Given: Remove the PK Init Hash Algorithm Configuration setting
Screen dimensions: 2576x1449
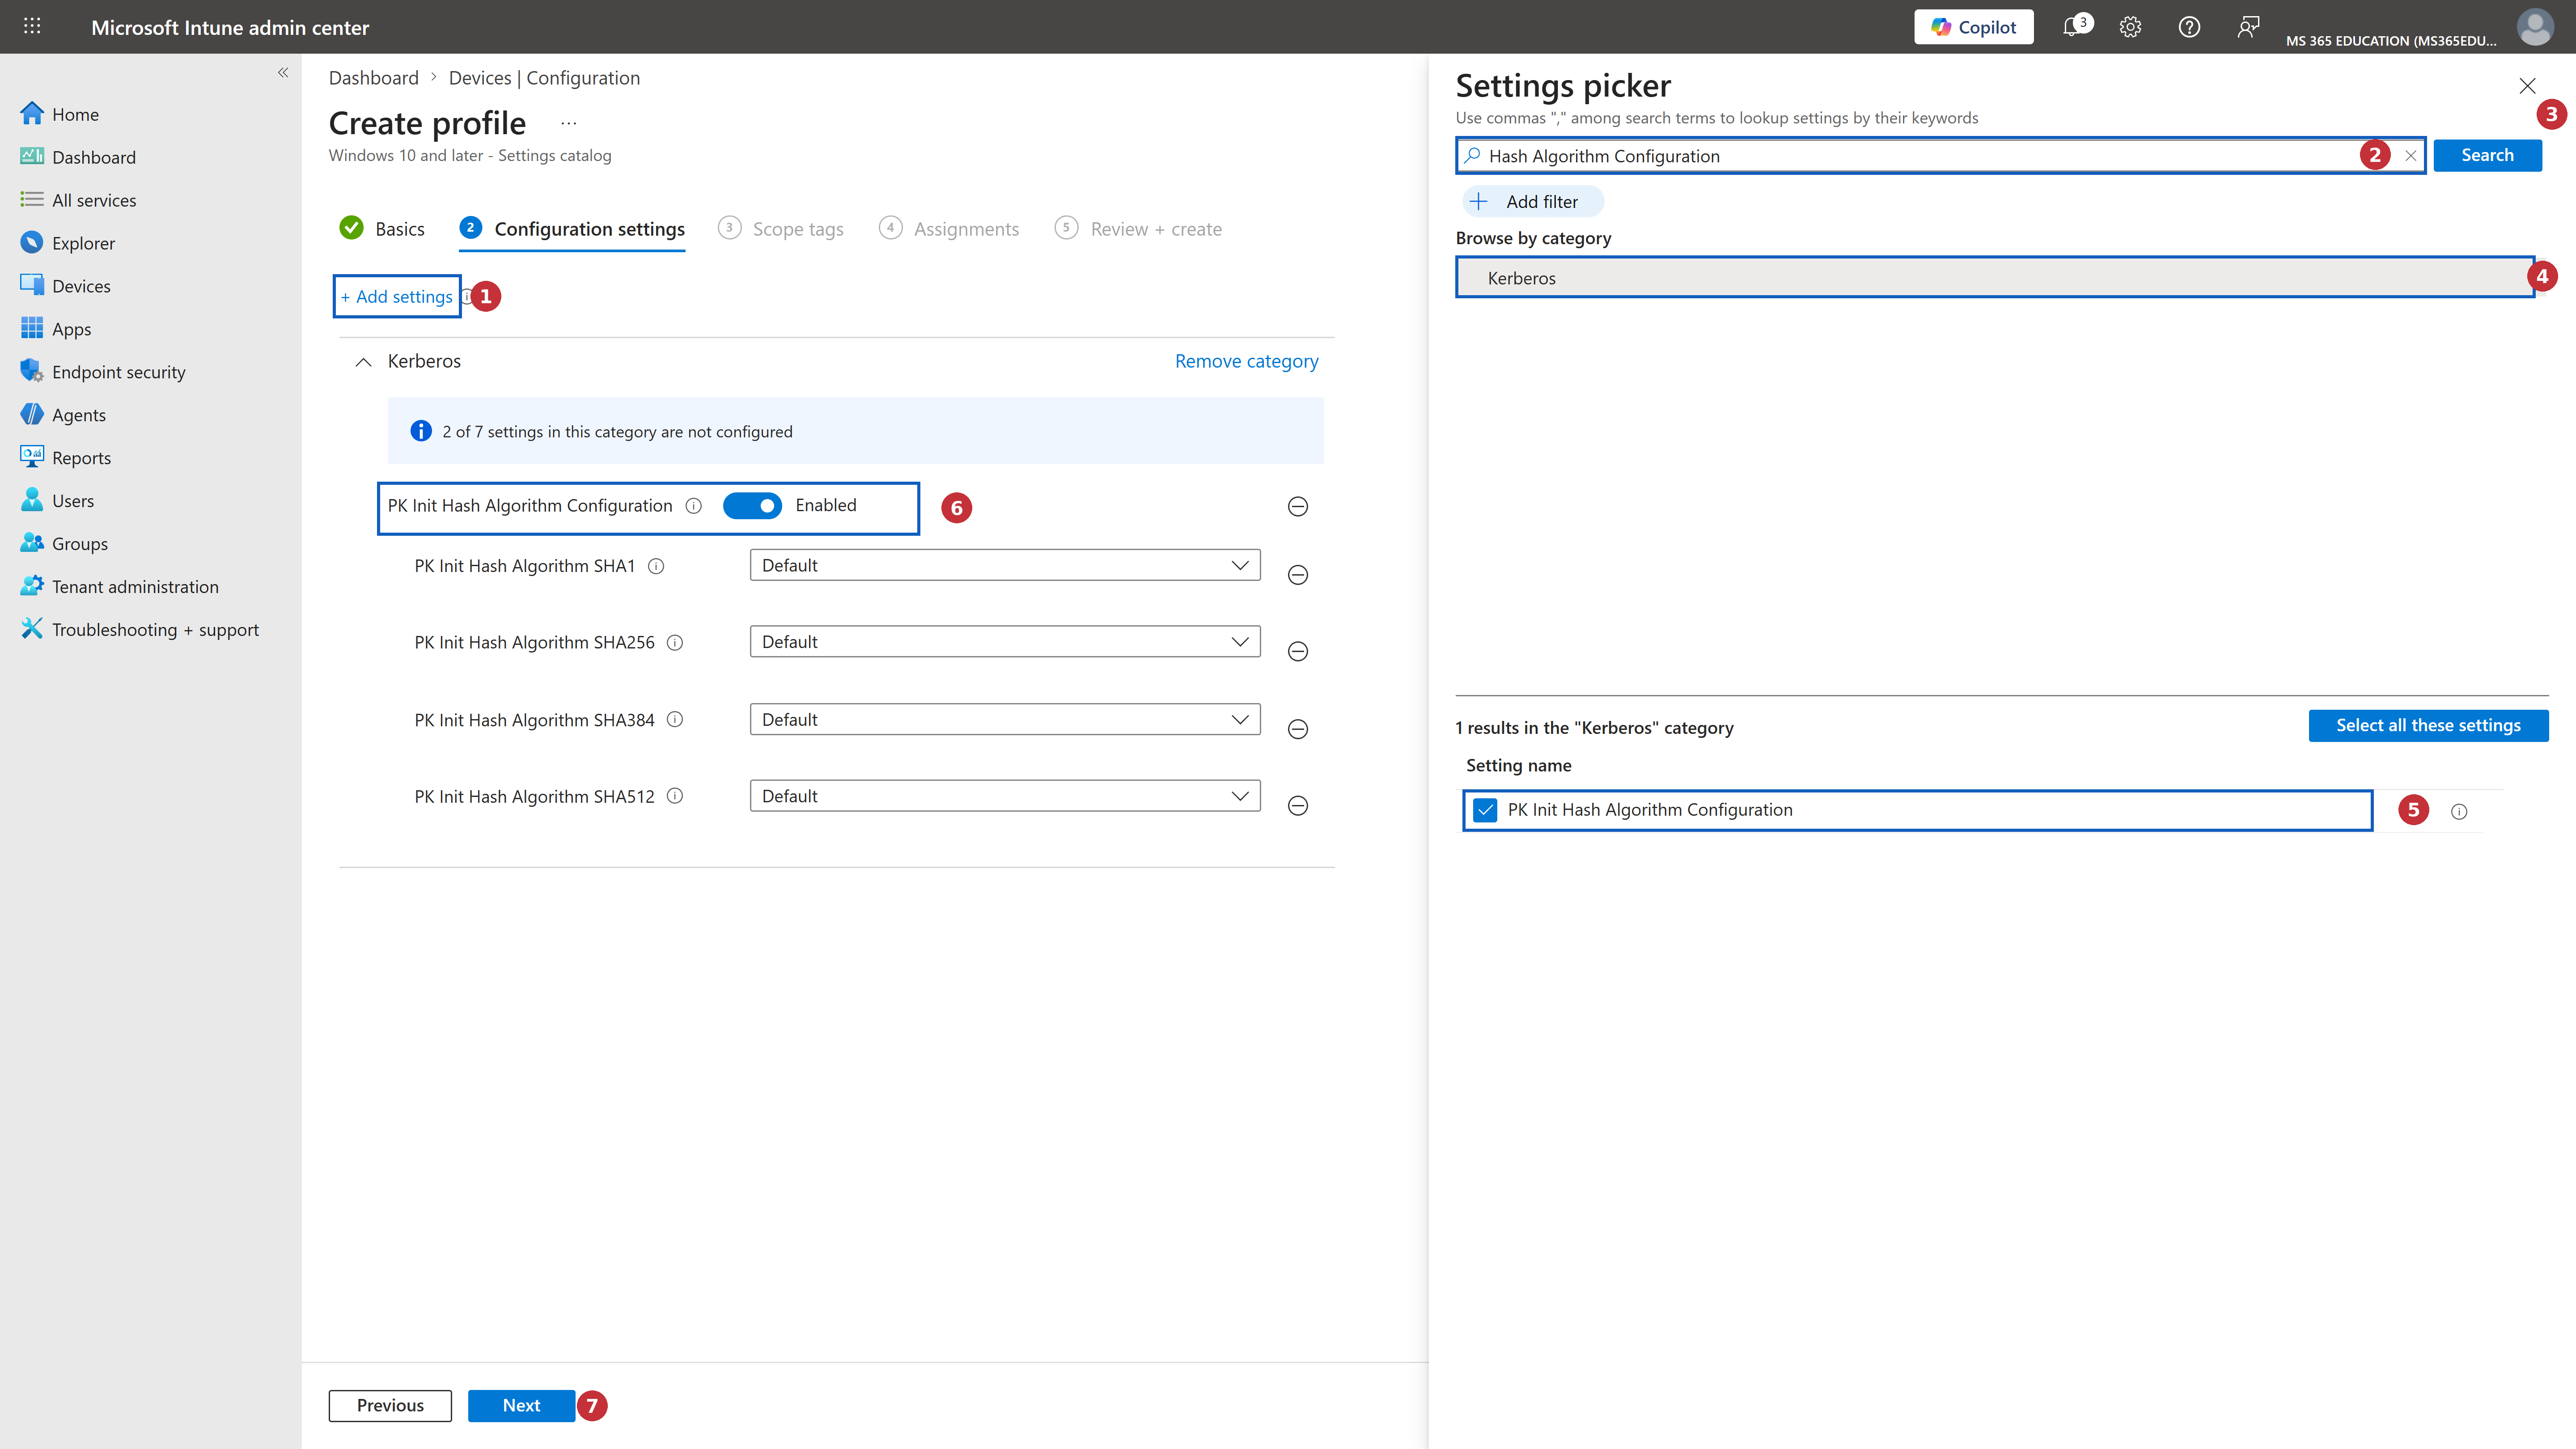Looking at the screenshot, I should click(x=1297, y=507).
